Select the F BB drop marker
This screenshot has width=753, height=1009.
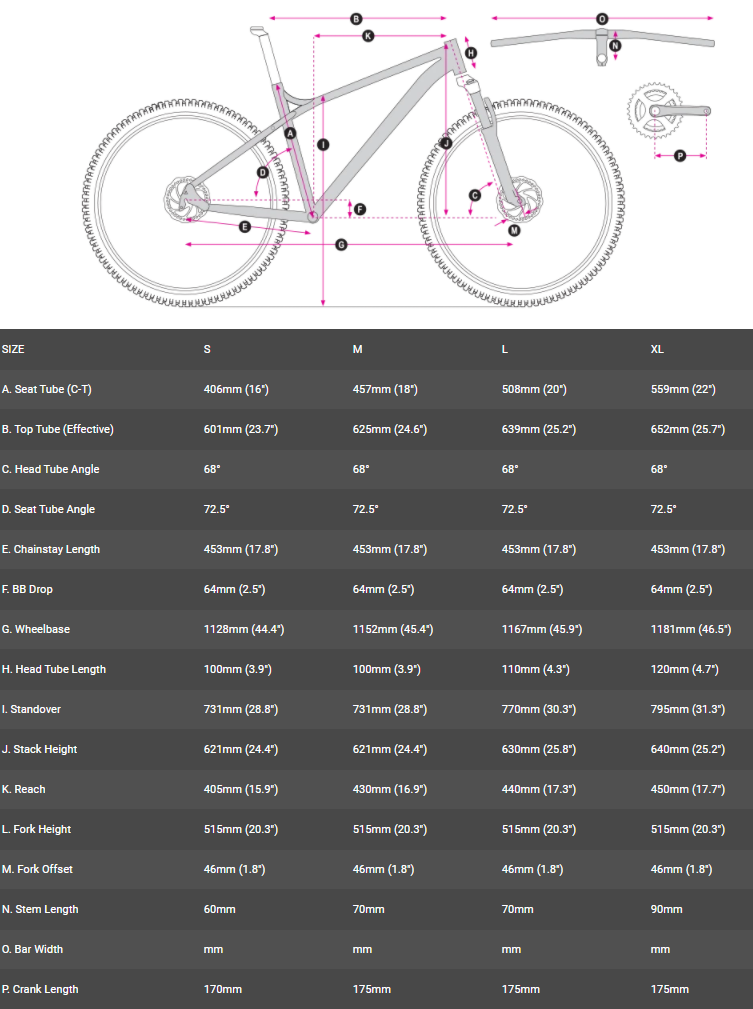[360, 210]
